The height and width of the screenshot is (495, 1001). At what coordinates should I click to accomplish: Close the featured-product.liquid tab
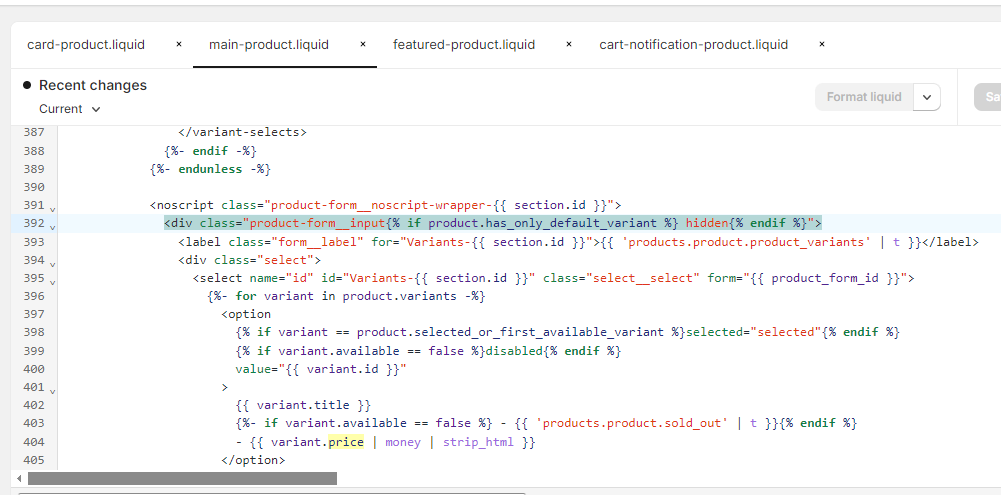[x=568, y=44]
